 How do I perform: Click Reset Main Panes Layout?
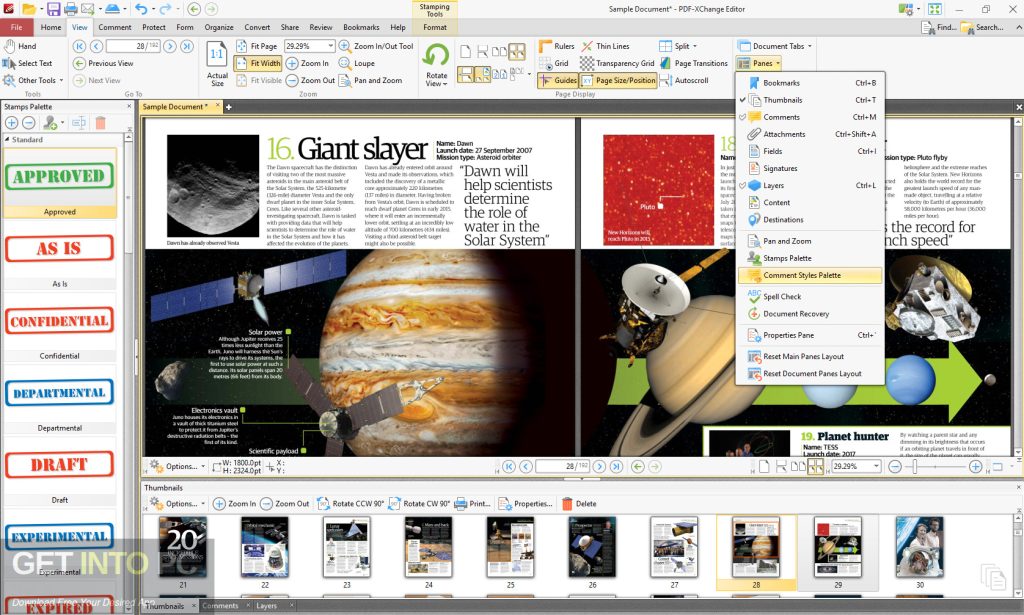(x=810, y=356)
